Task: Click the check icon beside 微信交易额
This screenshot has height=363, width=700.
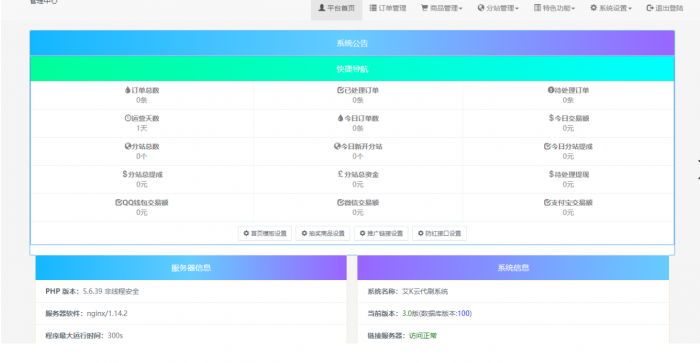Action: tap(340, 202)
